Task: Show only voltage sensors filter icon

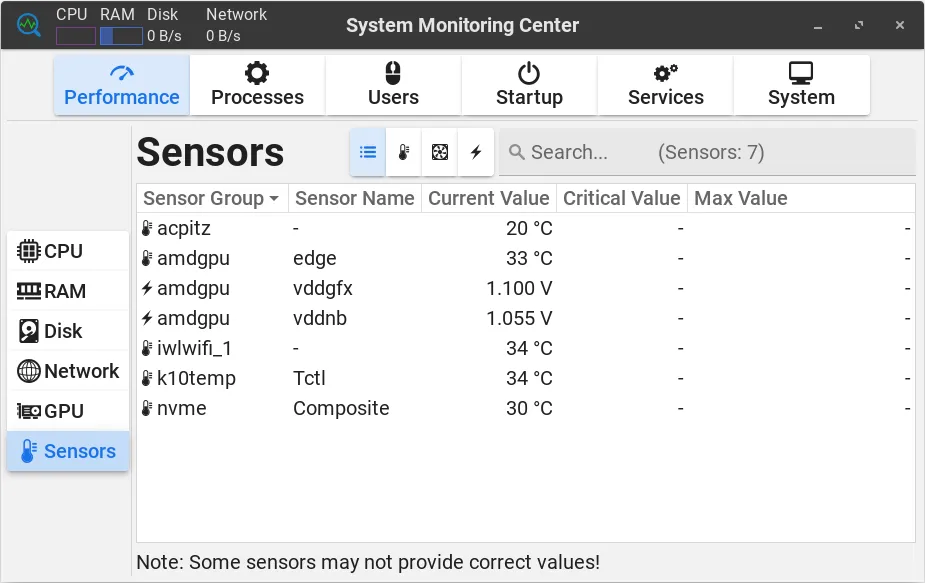Action: click(476, 152)
